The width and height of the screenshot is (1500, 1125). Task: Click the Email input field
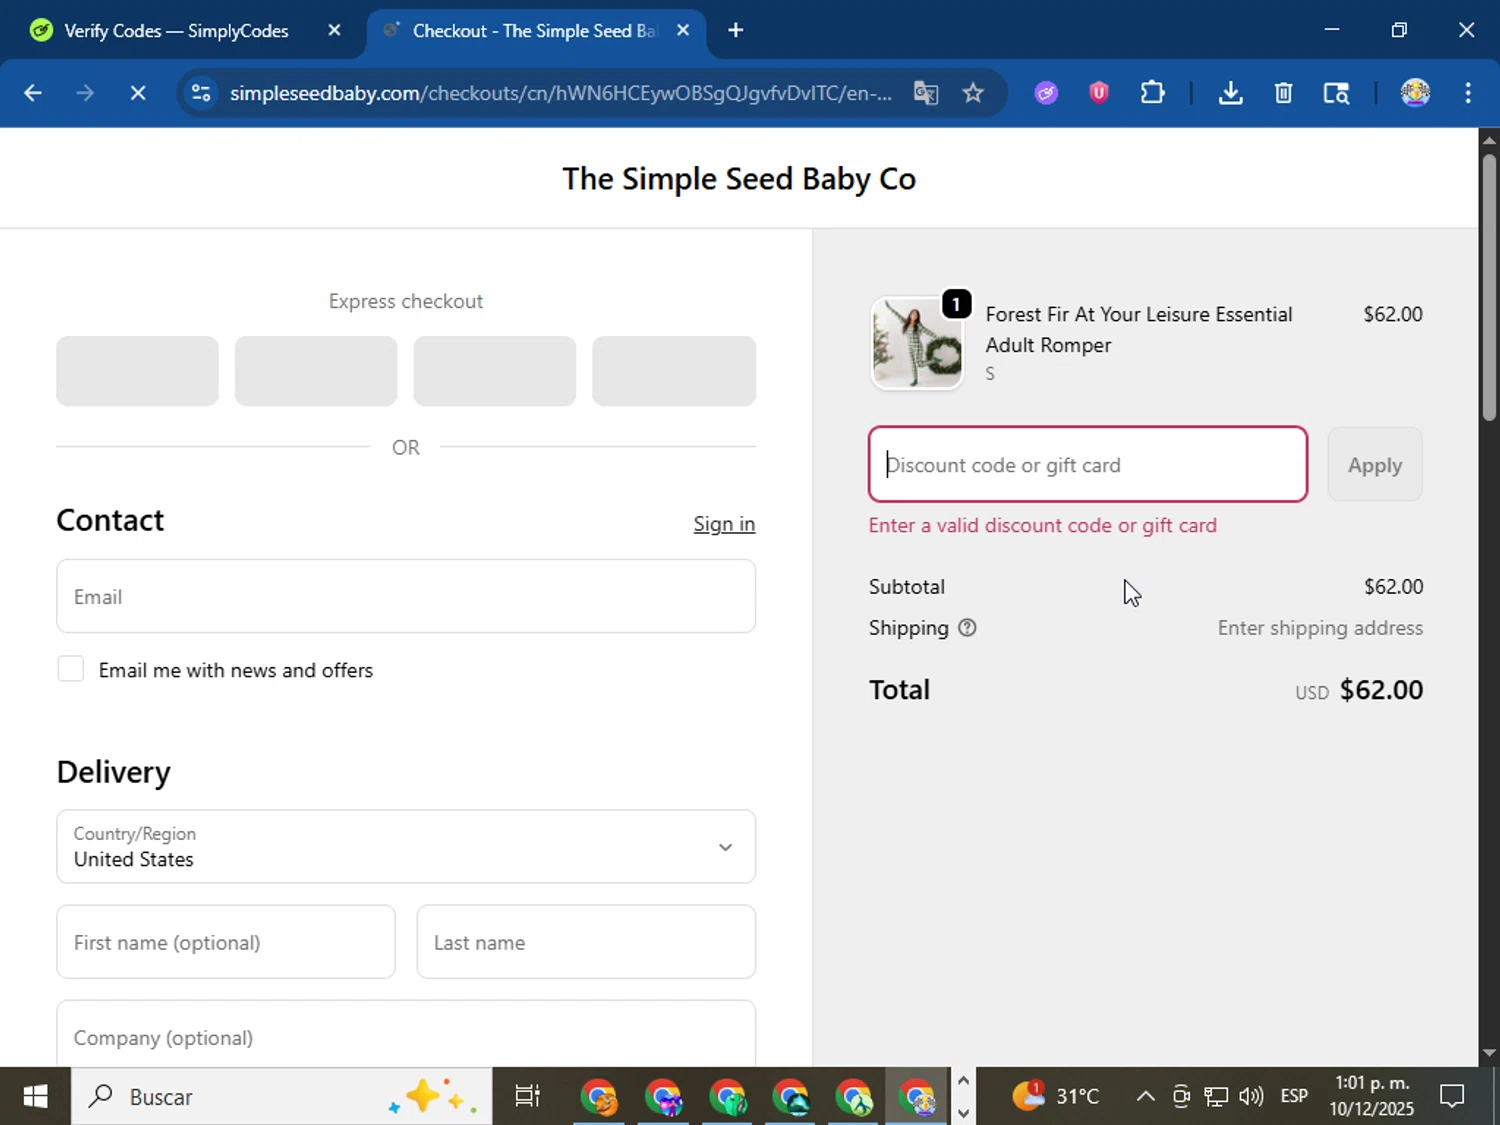[406, 597]
